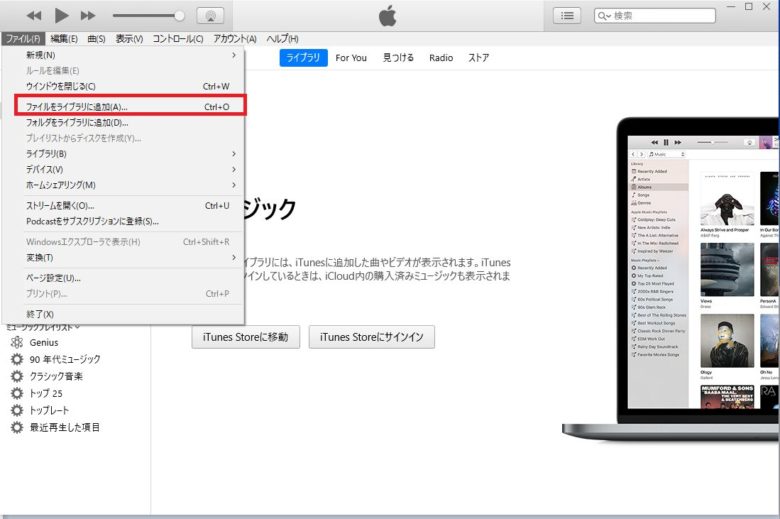Select フォルダをライブラリに追加(D)... entry
The width and height of the screenshot is (780, 519).
[123, 122]
